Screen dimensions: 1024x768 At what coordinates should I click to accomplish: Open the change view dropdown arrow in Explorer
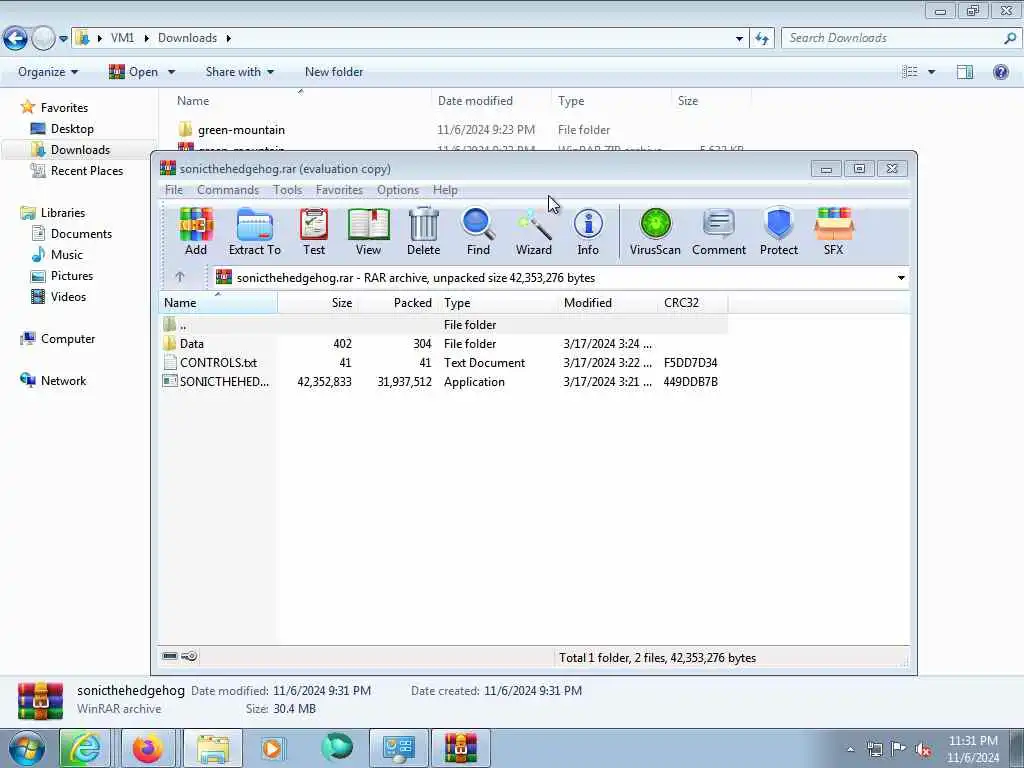pos(932,72)
